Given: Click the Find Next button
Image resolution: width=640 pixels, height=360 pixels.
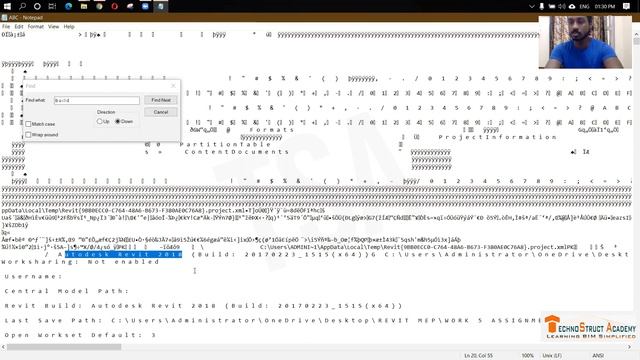Looking at the screenshot, I should pos(161,100).
